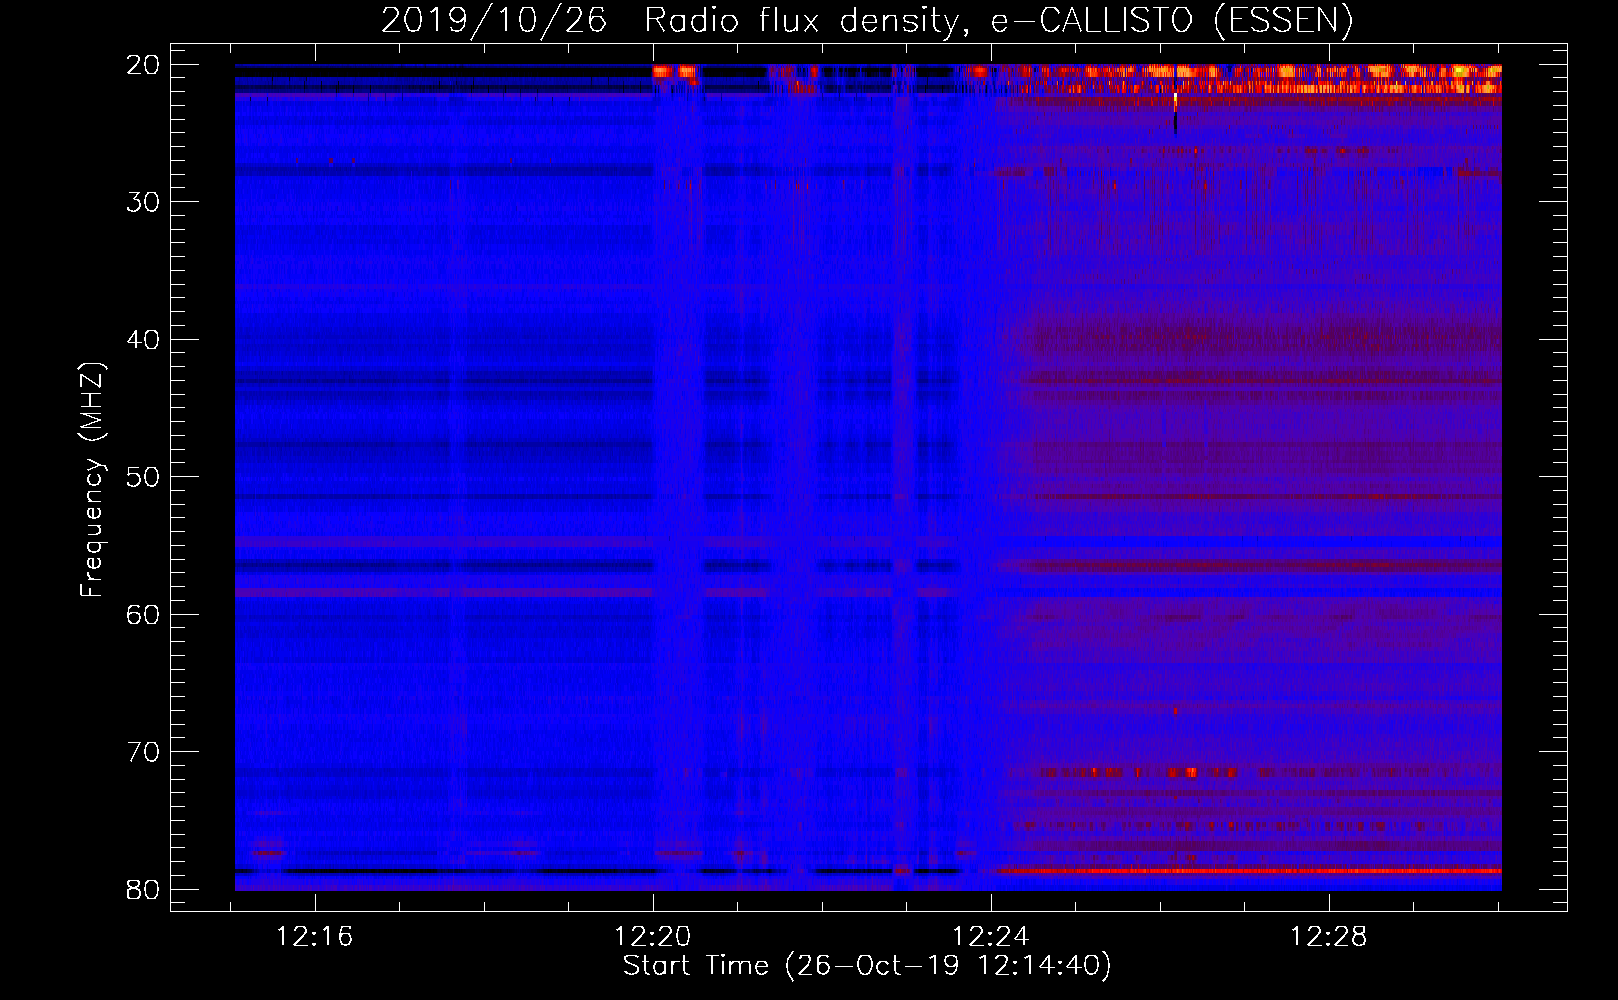Click the 50 MHz frequency tick label
The image size is (1618, 1000).
click(x=143, y=477)
